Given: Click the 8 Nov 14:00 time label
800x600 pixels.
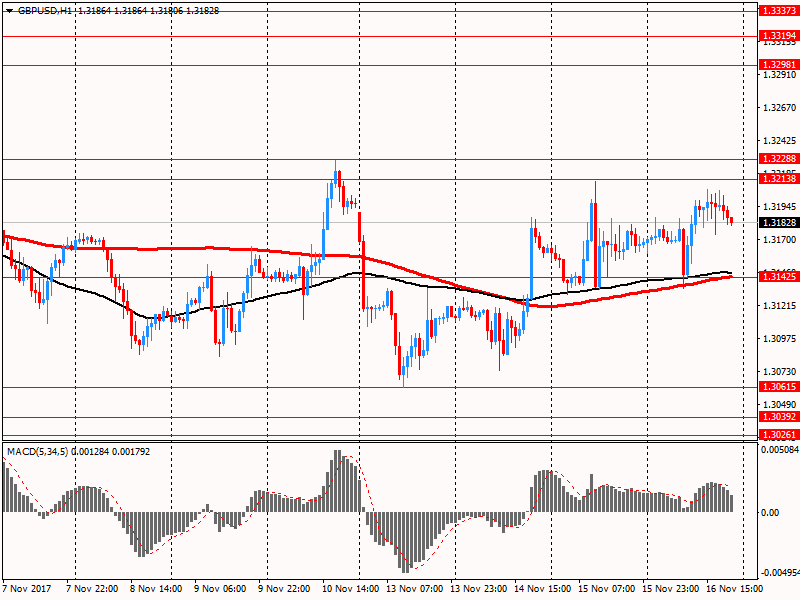Looking at the screenshot, I should [156, 588].
